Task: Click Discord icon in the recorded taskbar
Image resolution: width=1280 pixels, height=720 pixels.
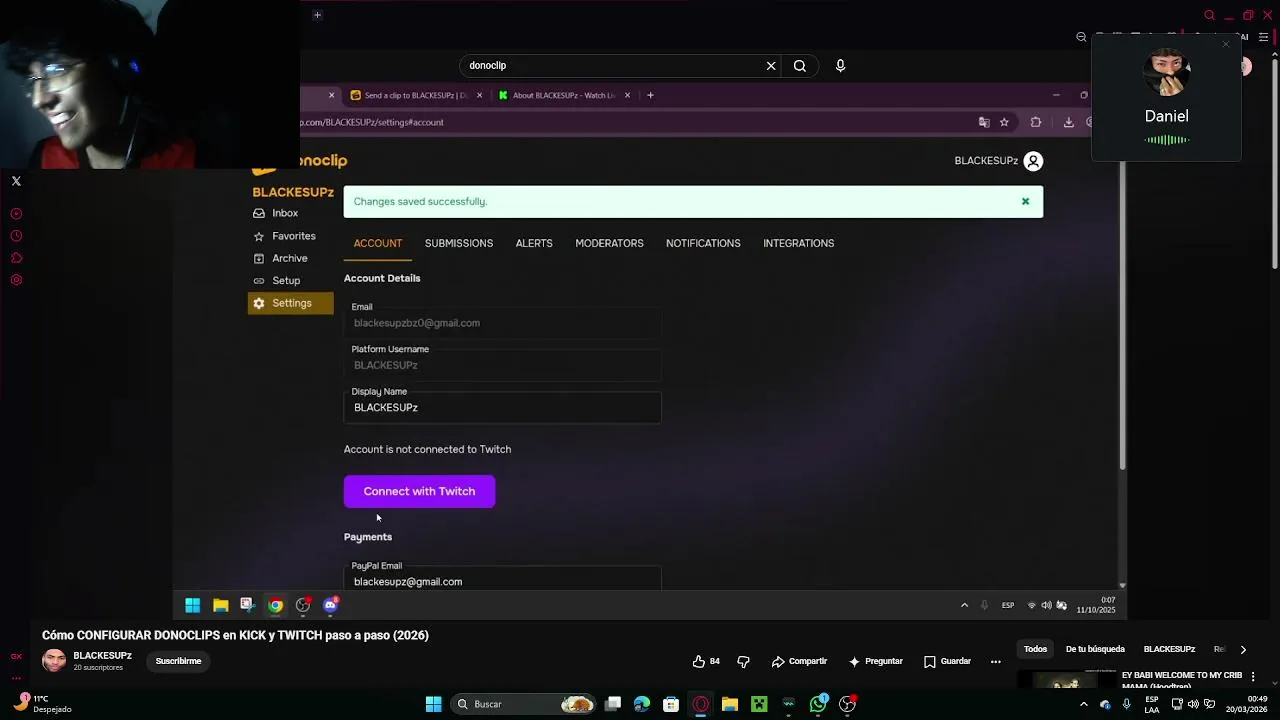Action: click(330, 605)
